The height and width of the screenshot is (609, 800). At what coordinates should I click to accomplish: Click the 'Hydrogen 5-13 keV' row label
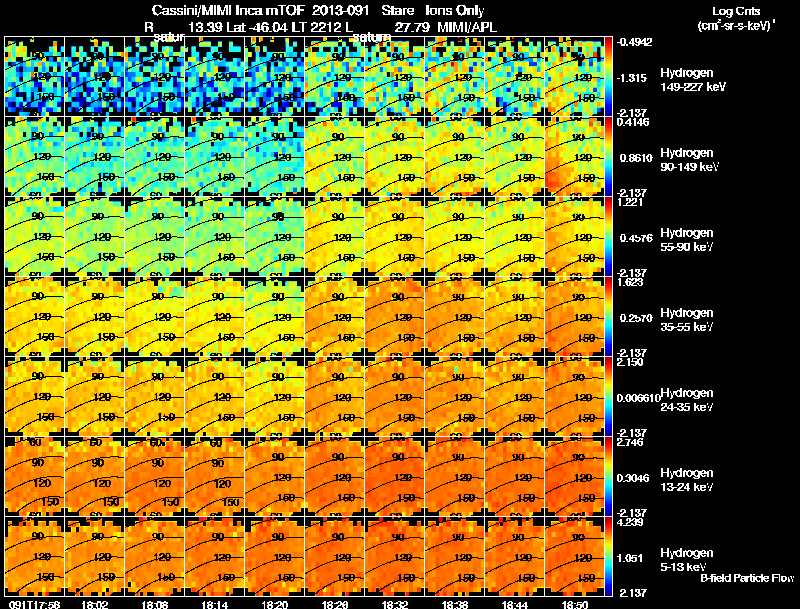tap(686, 560)
